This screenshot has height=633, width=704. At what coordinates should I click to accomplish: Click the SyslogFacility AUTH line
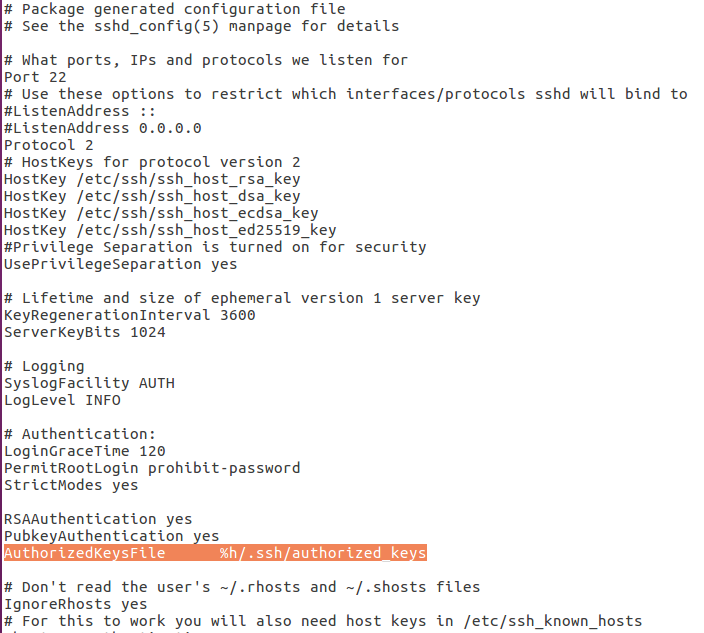click(89, 383)
